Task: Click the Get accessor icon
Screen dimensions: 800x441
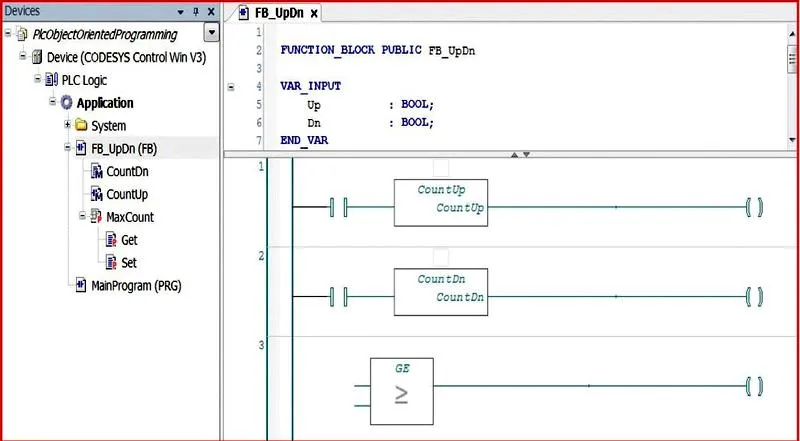Action: point(112,240)
